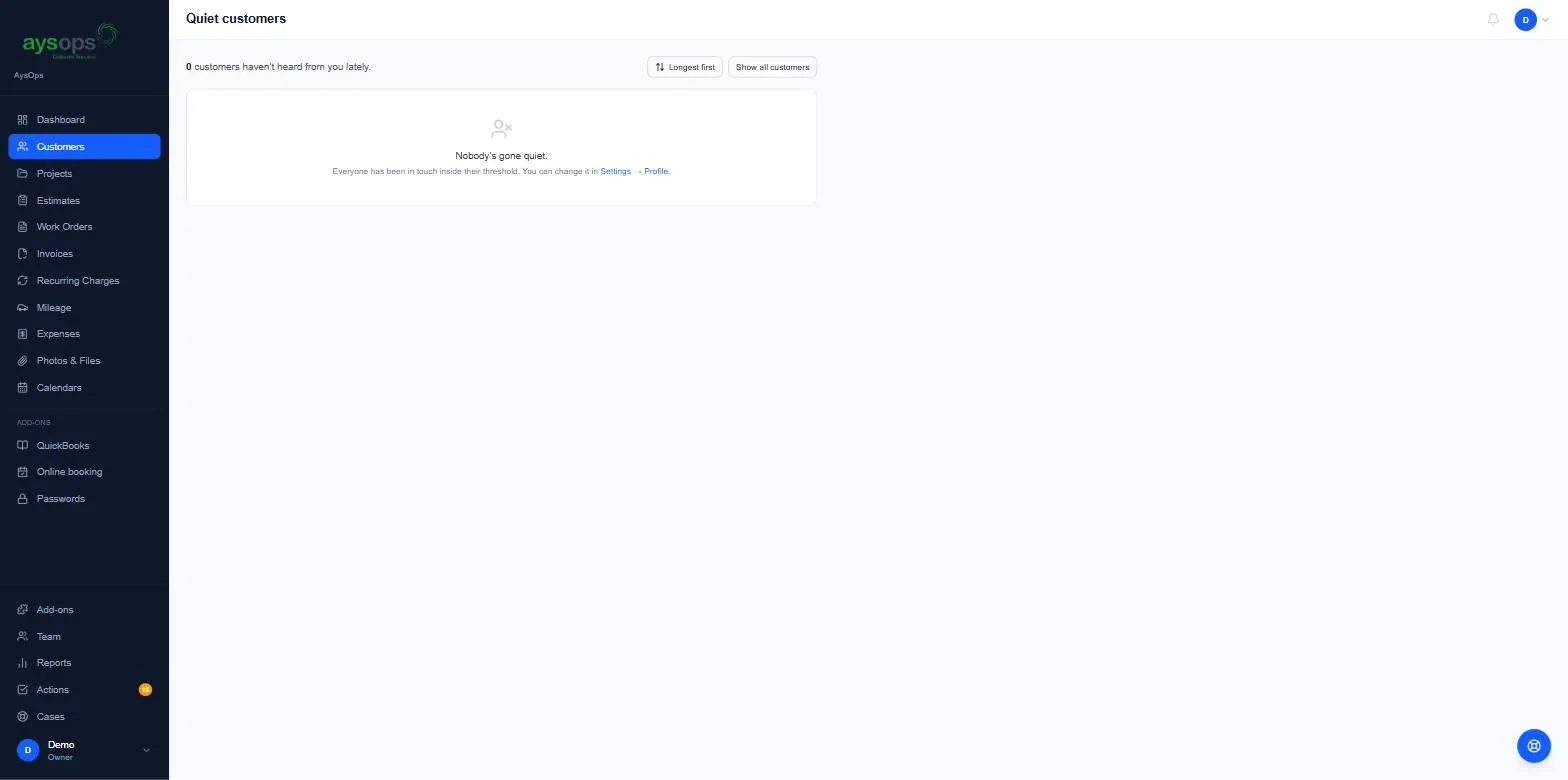The height and width of the screenshot is (780, 1568).
Task: Click the 'AysOps' company name under logo
Action: [29, 76]
